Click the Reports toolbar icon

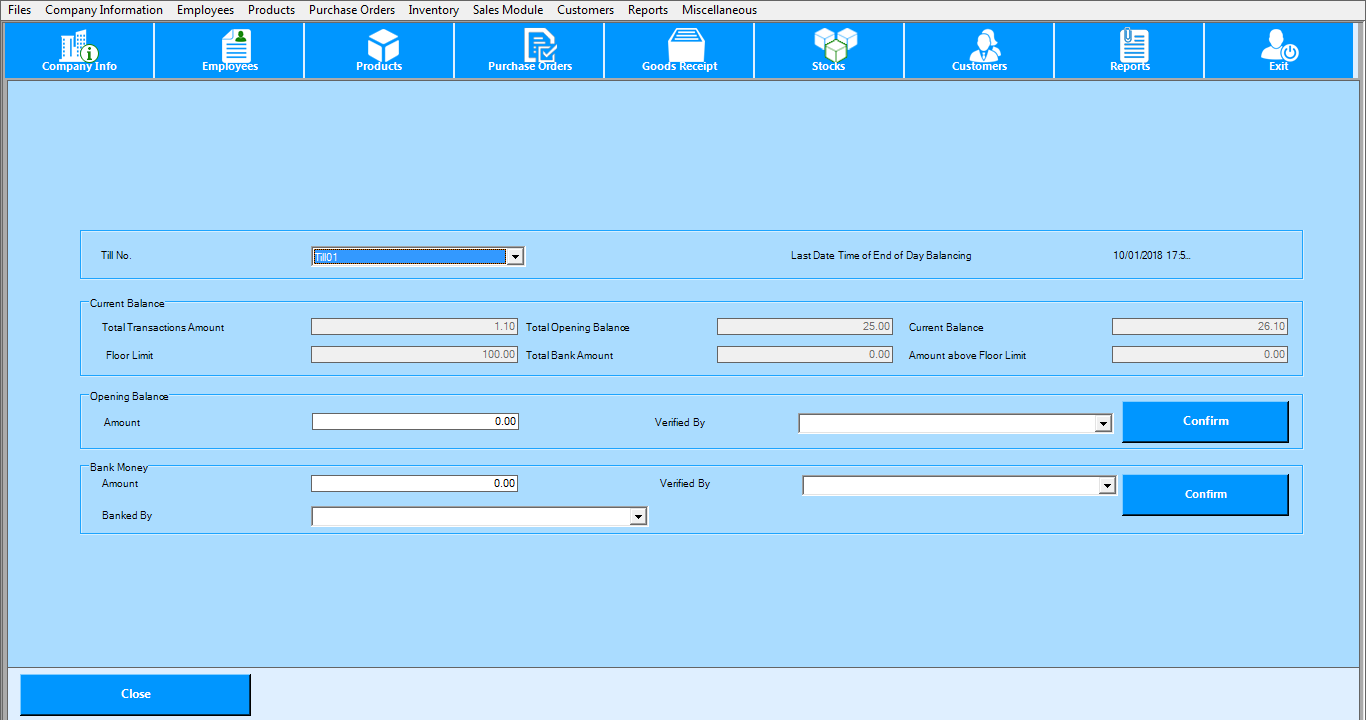click(x=1130, y=50)
